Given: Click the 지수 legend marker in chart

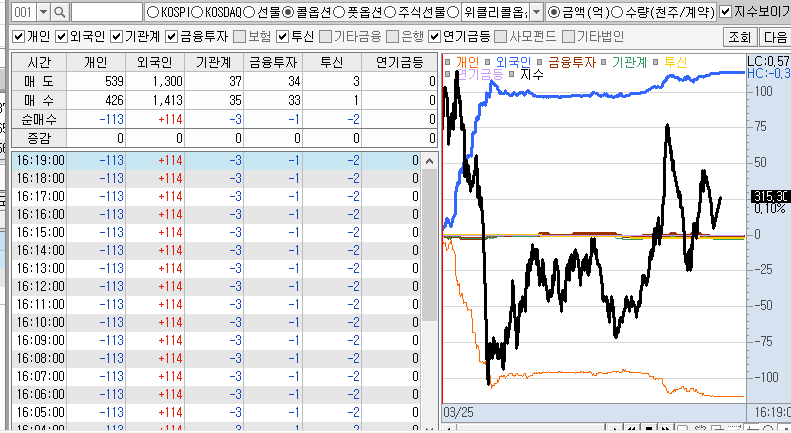Looking at the screenshot, I should pyautogui.click(x=513, y=74).
